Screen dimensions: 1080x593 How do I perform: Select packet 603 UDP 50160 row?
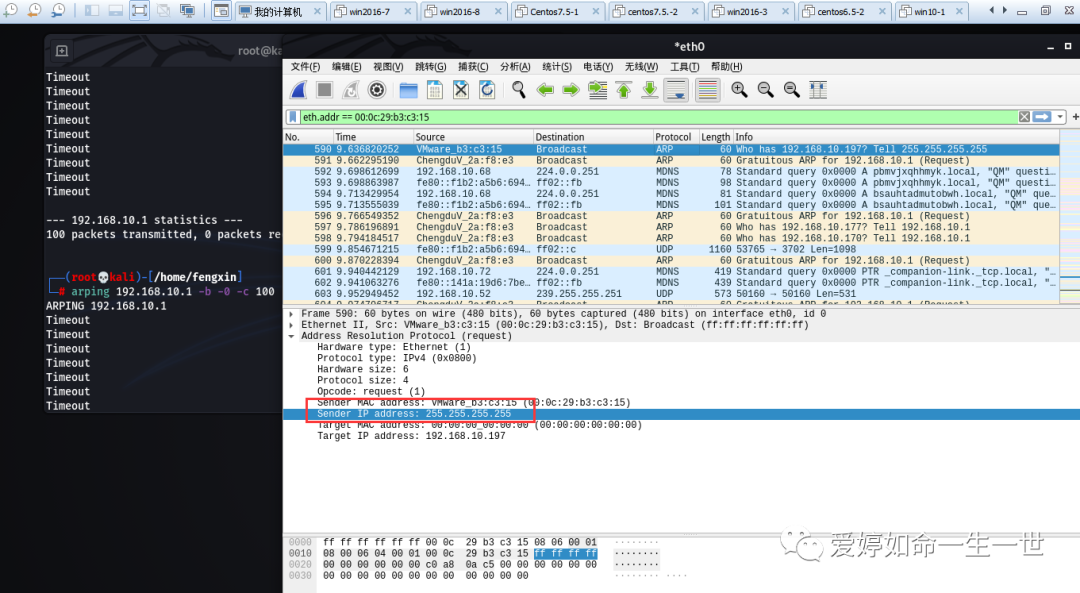pyautogui.click(x=671, y=294)
